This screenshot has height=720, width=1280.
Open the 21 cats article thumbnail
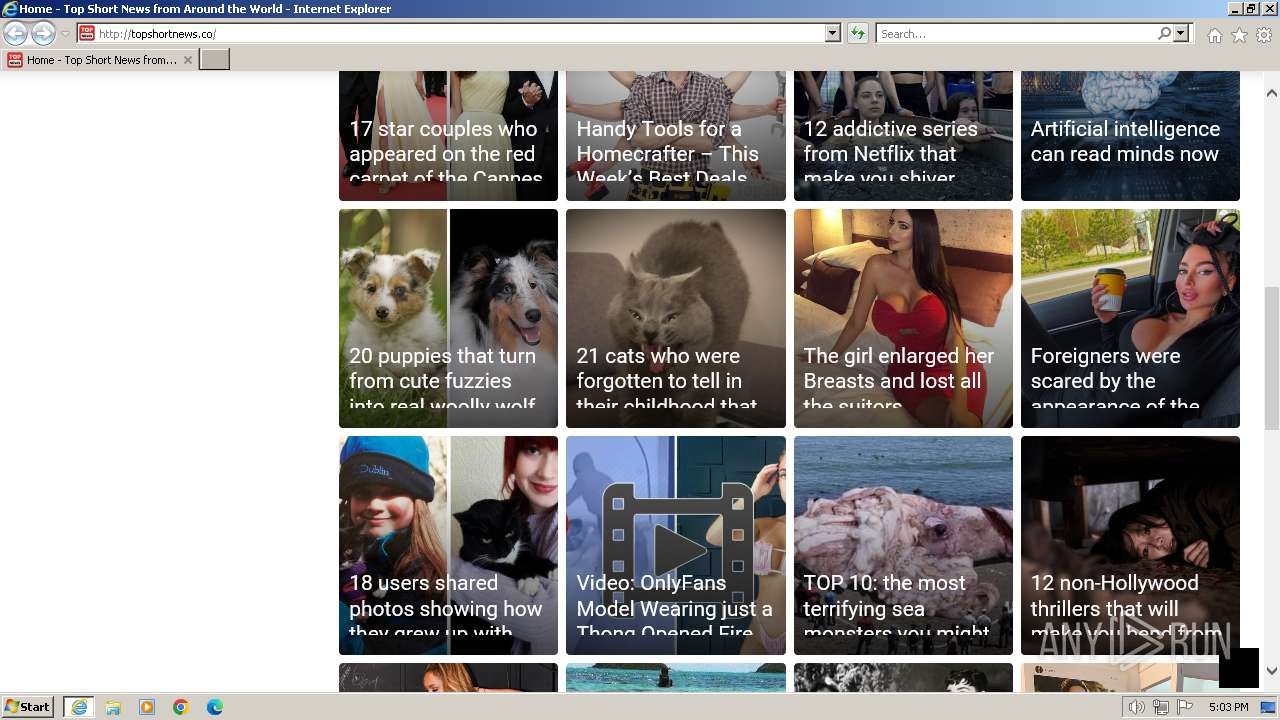(x=676, y=318)
